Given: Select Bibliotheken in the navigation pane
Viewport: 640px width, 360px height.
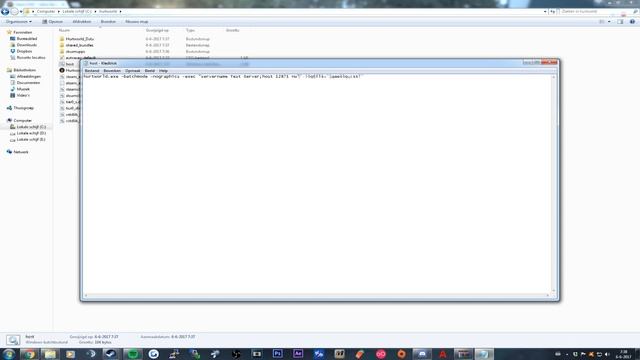Looking at the screenshot, I should pyautogui.click(x=24, y=70).
